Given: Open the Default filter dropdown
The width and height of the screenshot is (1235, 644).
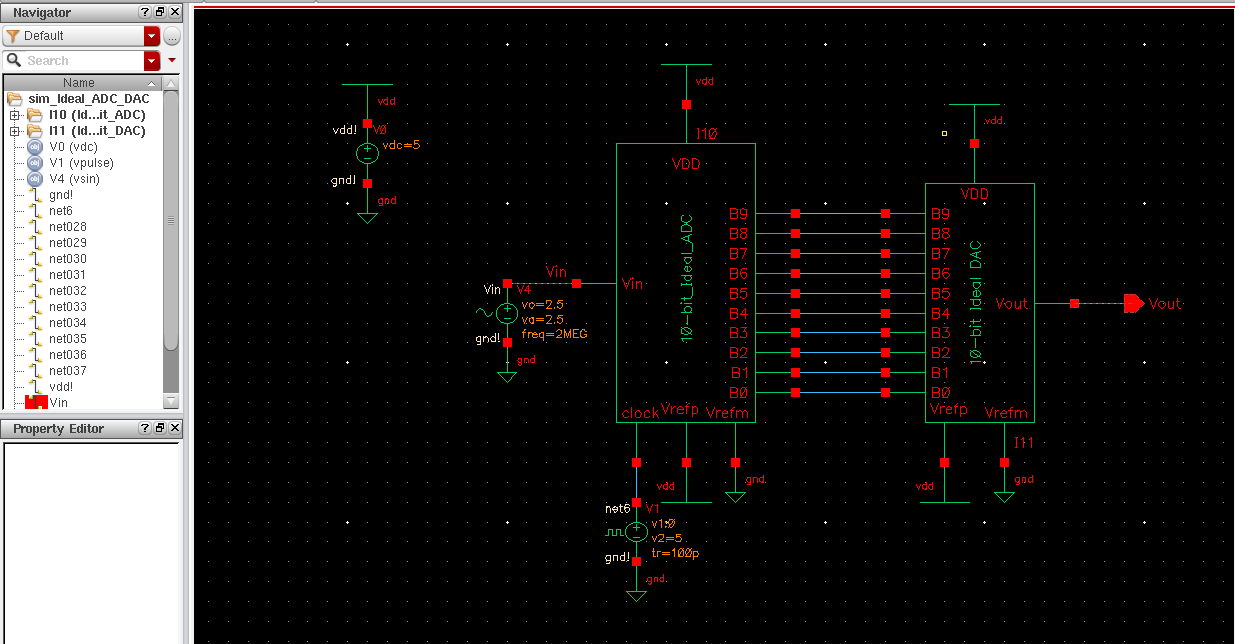Looking at the screenshot, I should 152,36.
